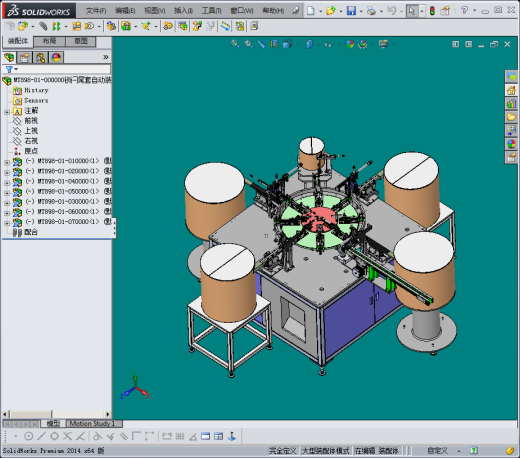Click the Save icon in the toolbar
The image size is (520, 458).
tap(351, 11)
